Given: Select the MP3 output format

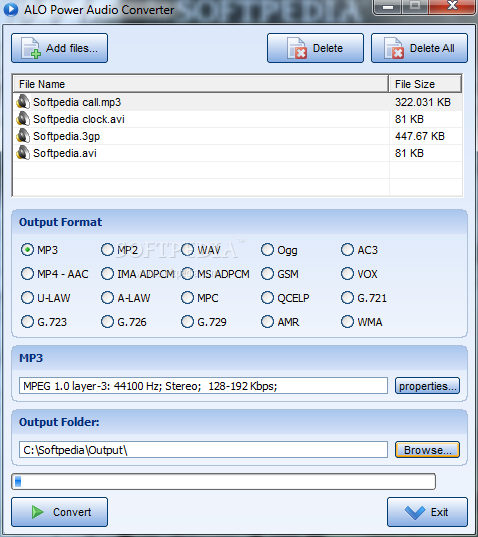Looking at the screenshot, I should click(x=39, y=250).
